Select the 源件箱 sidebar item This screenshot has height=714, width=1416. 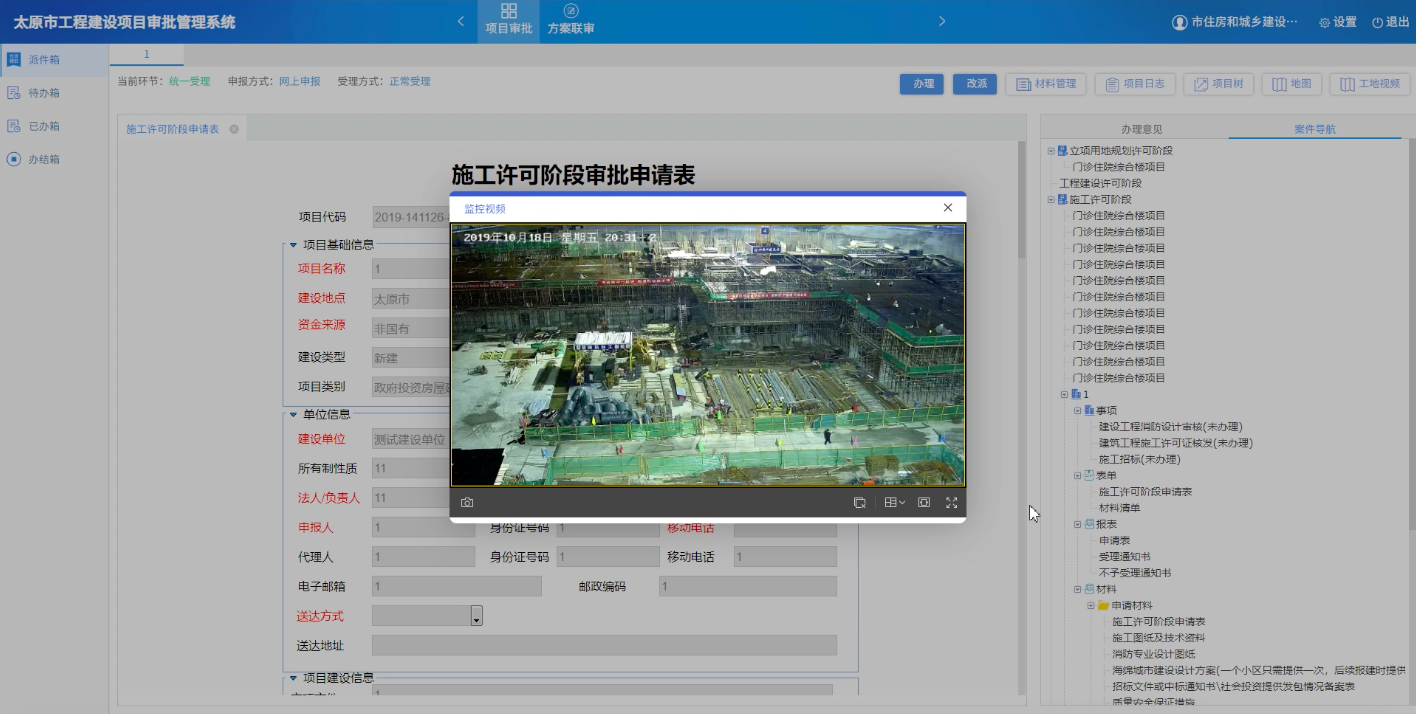pyautogui.click(x=45, y=58)
